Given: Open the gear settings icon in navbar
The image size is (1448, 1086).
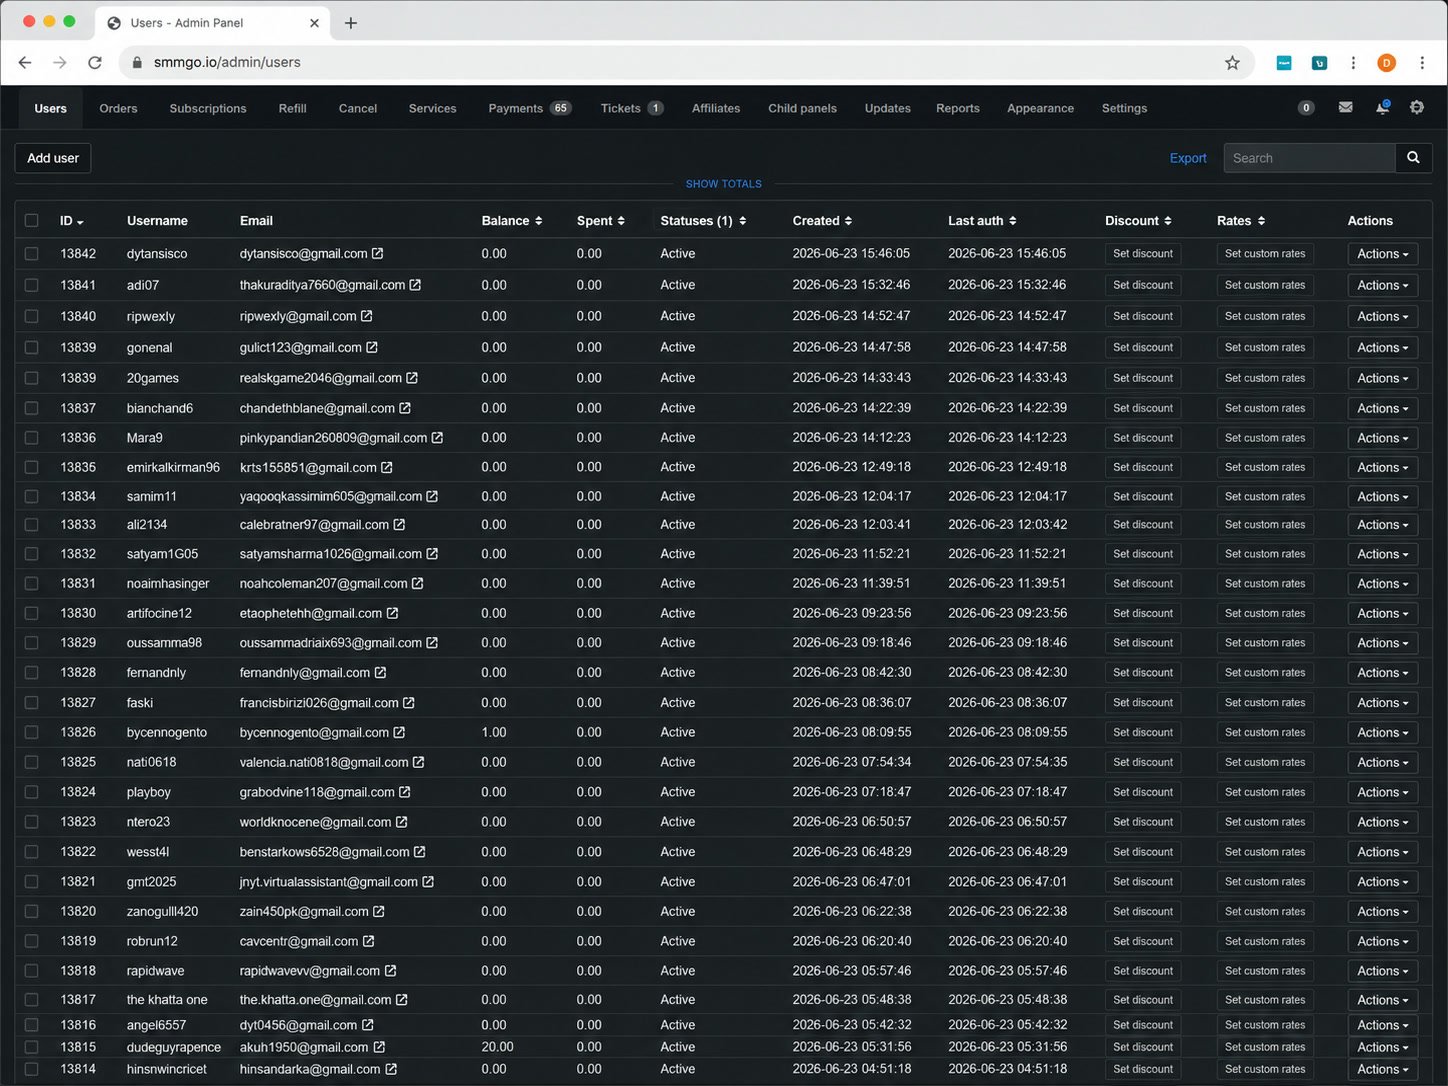Looking at the screenshot, I should (x=1417, y=108).
